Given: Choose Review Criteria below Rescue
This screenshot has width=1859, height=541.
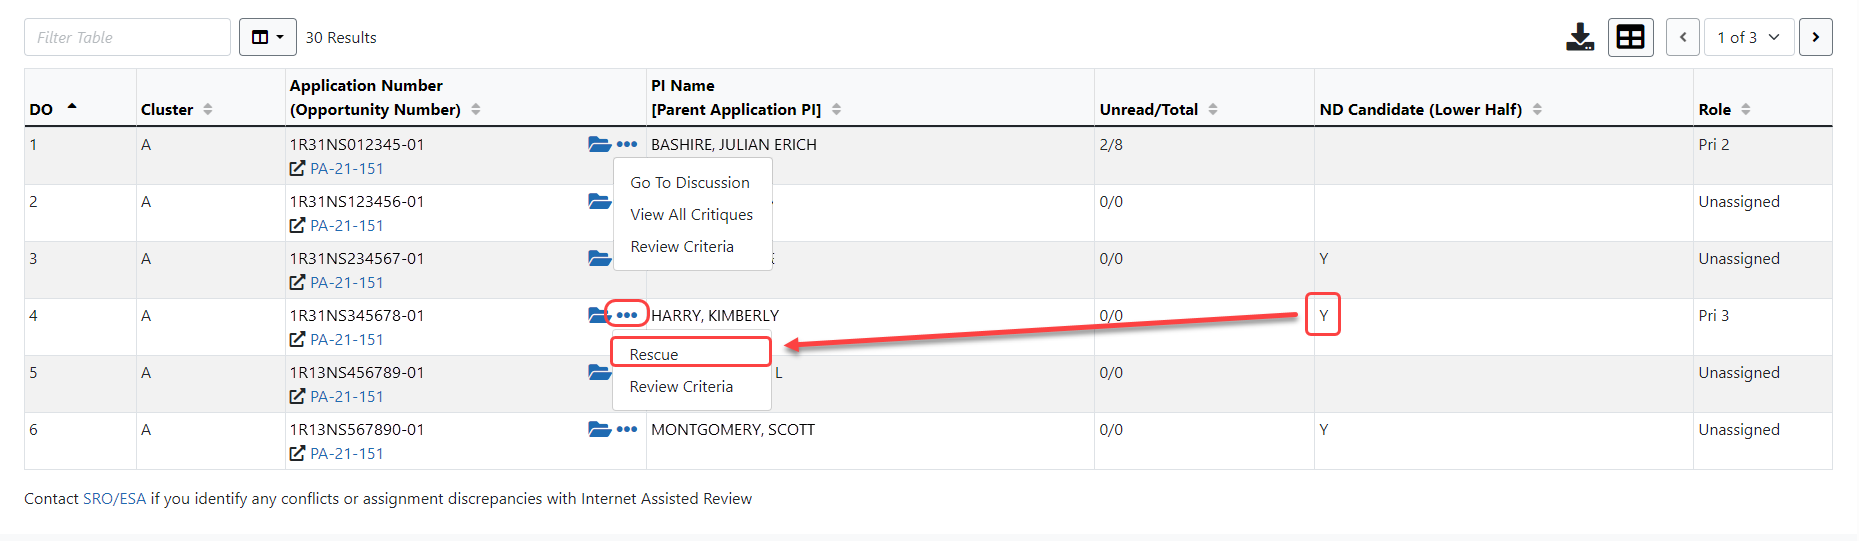Looking at the screenshot, I should click(x=681, y=386).
